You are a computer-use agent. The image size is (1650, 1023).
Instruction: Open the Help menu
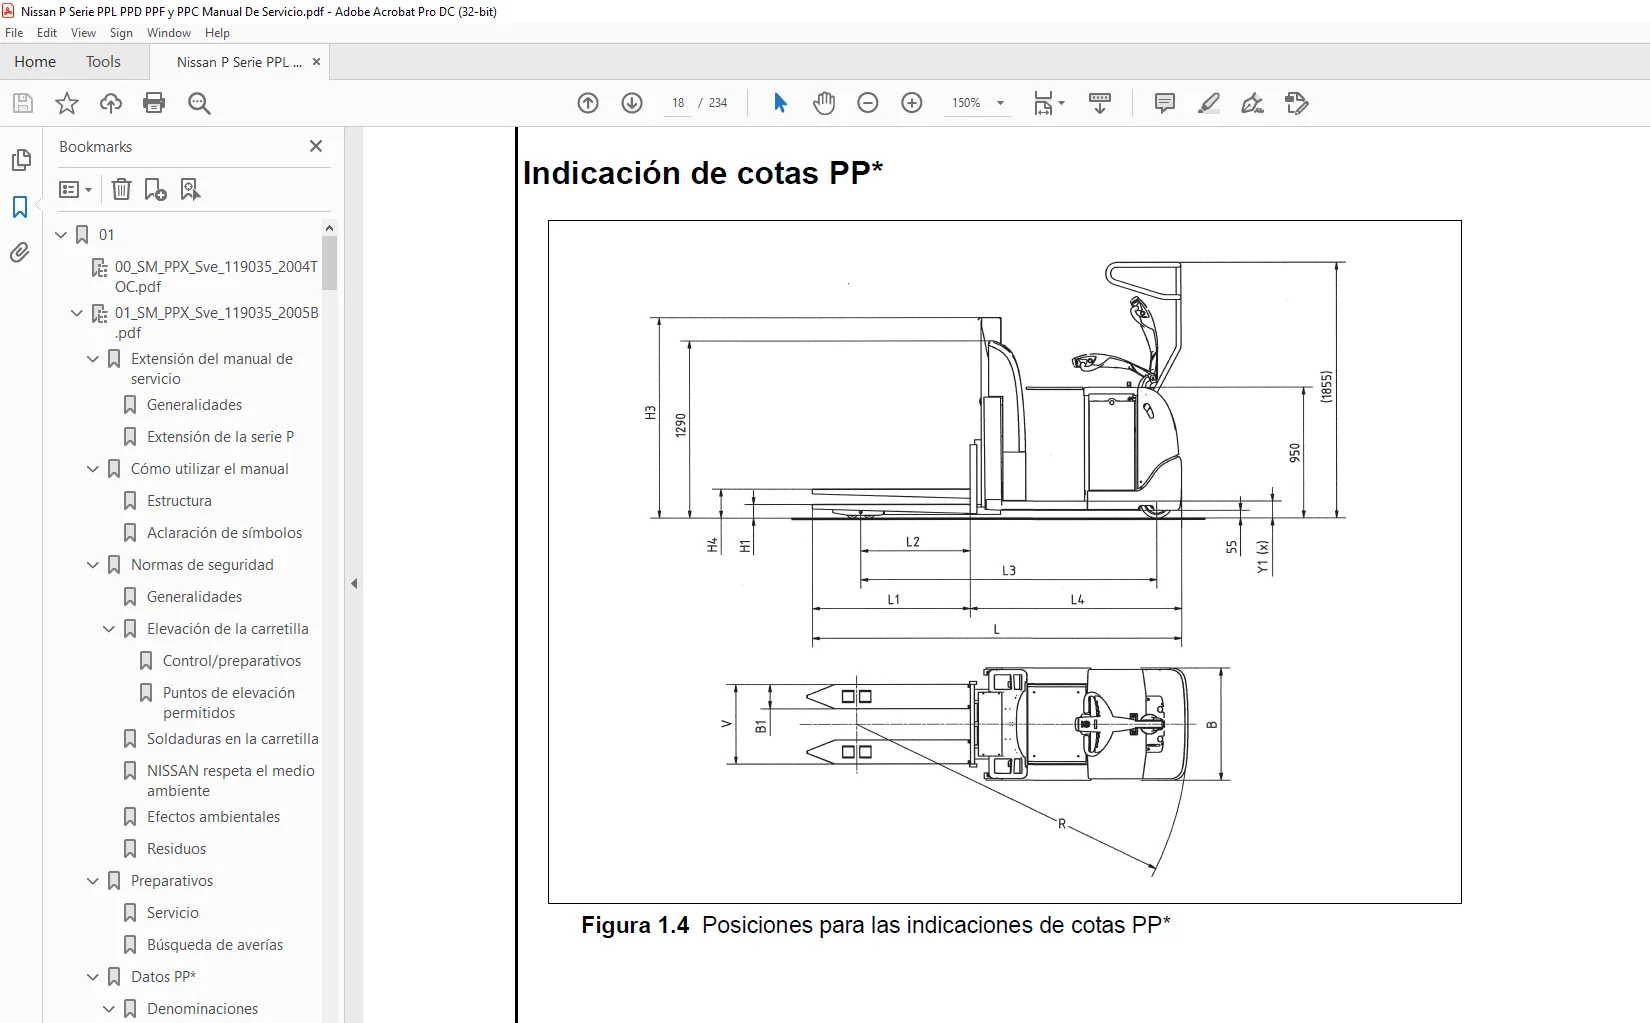217,33
